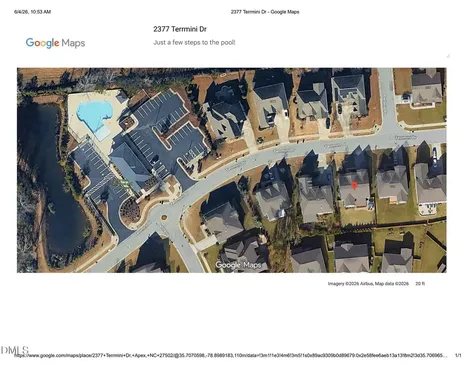Click the satellite map image

[x=232, y=170]
